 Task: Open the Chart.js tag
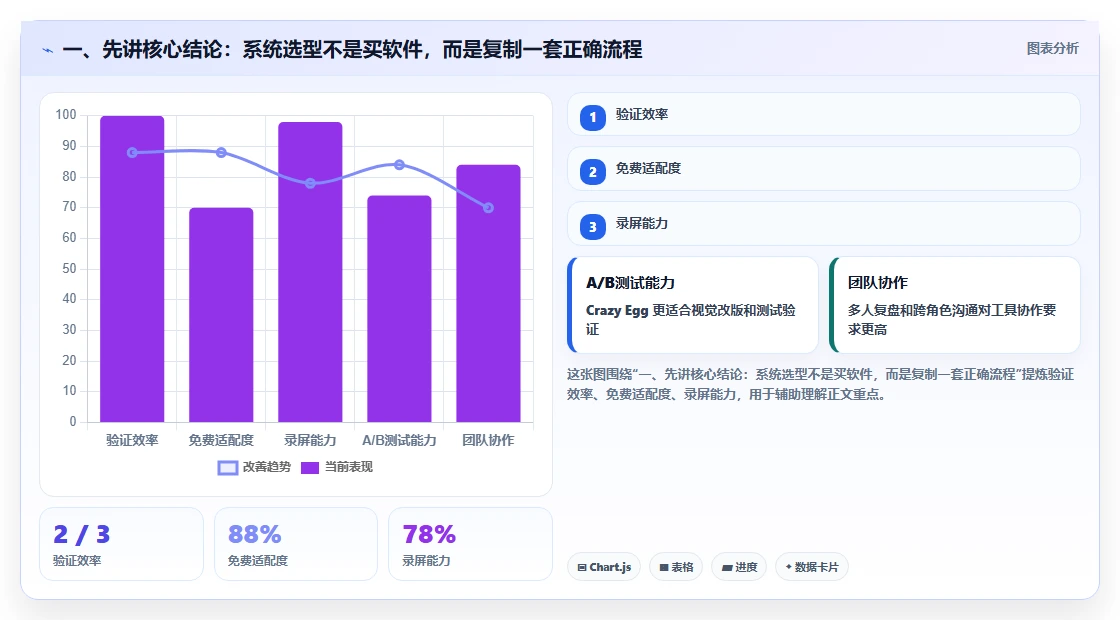(604, 567)
